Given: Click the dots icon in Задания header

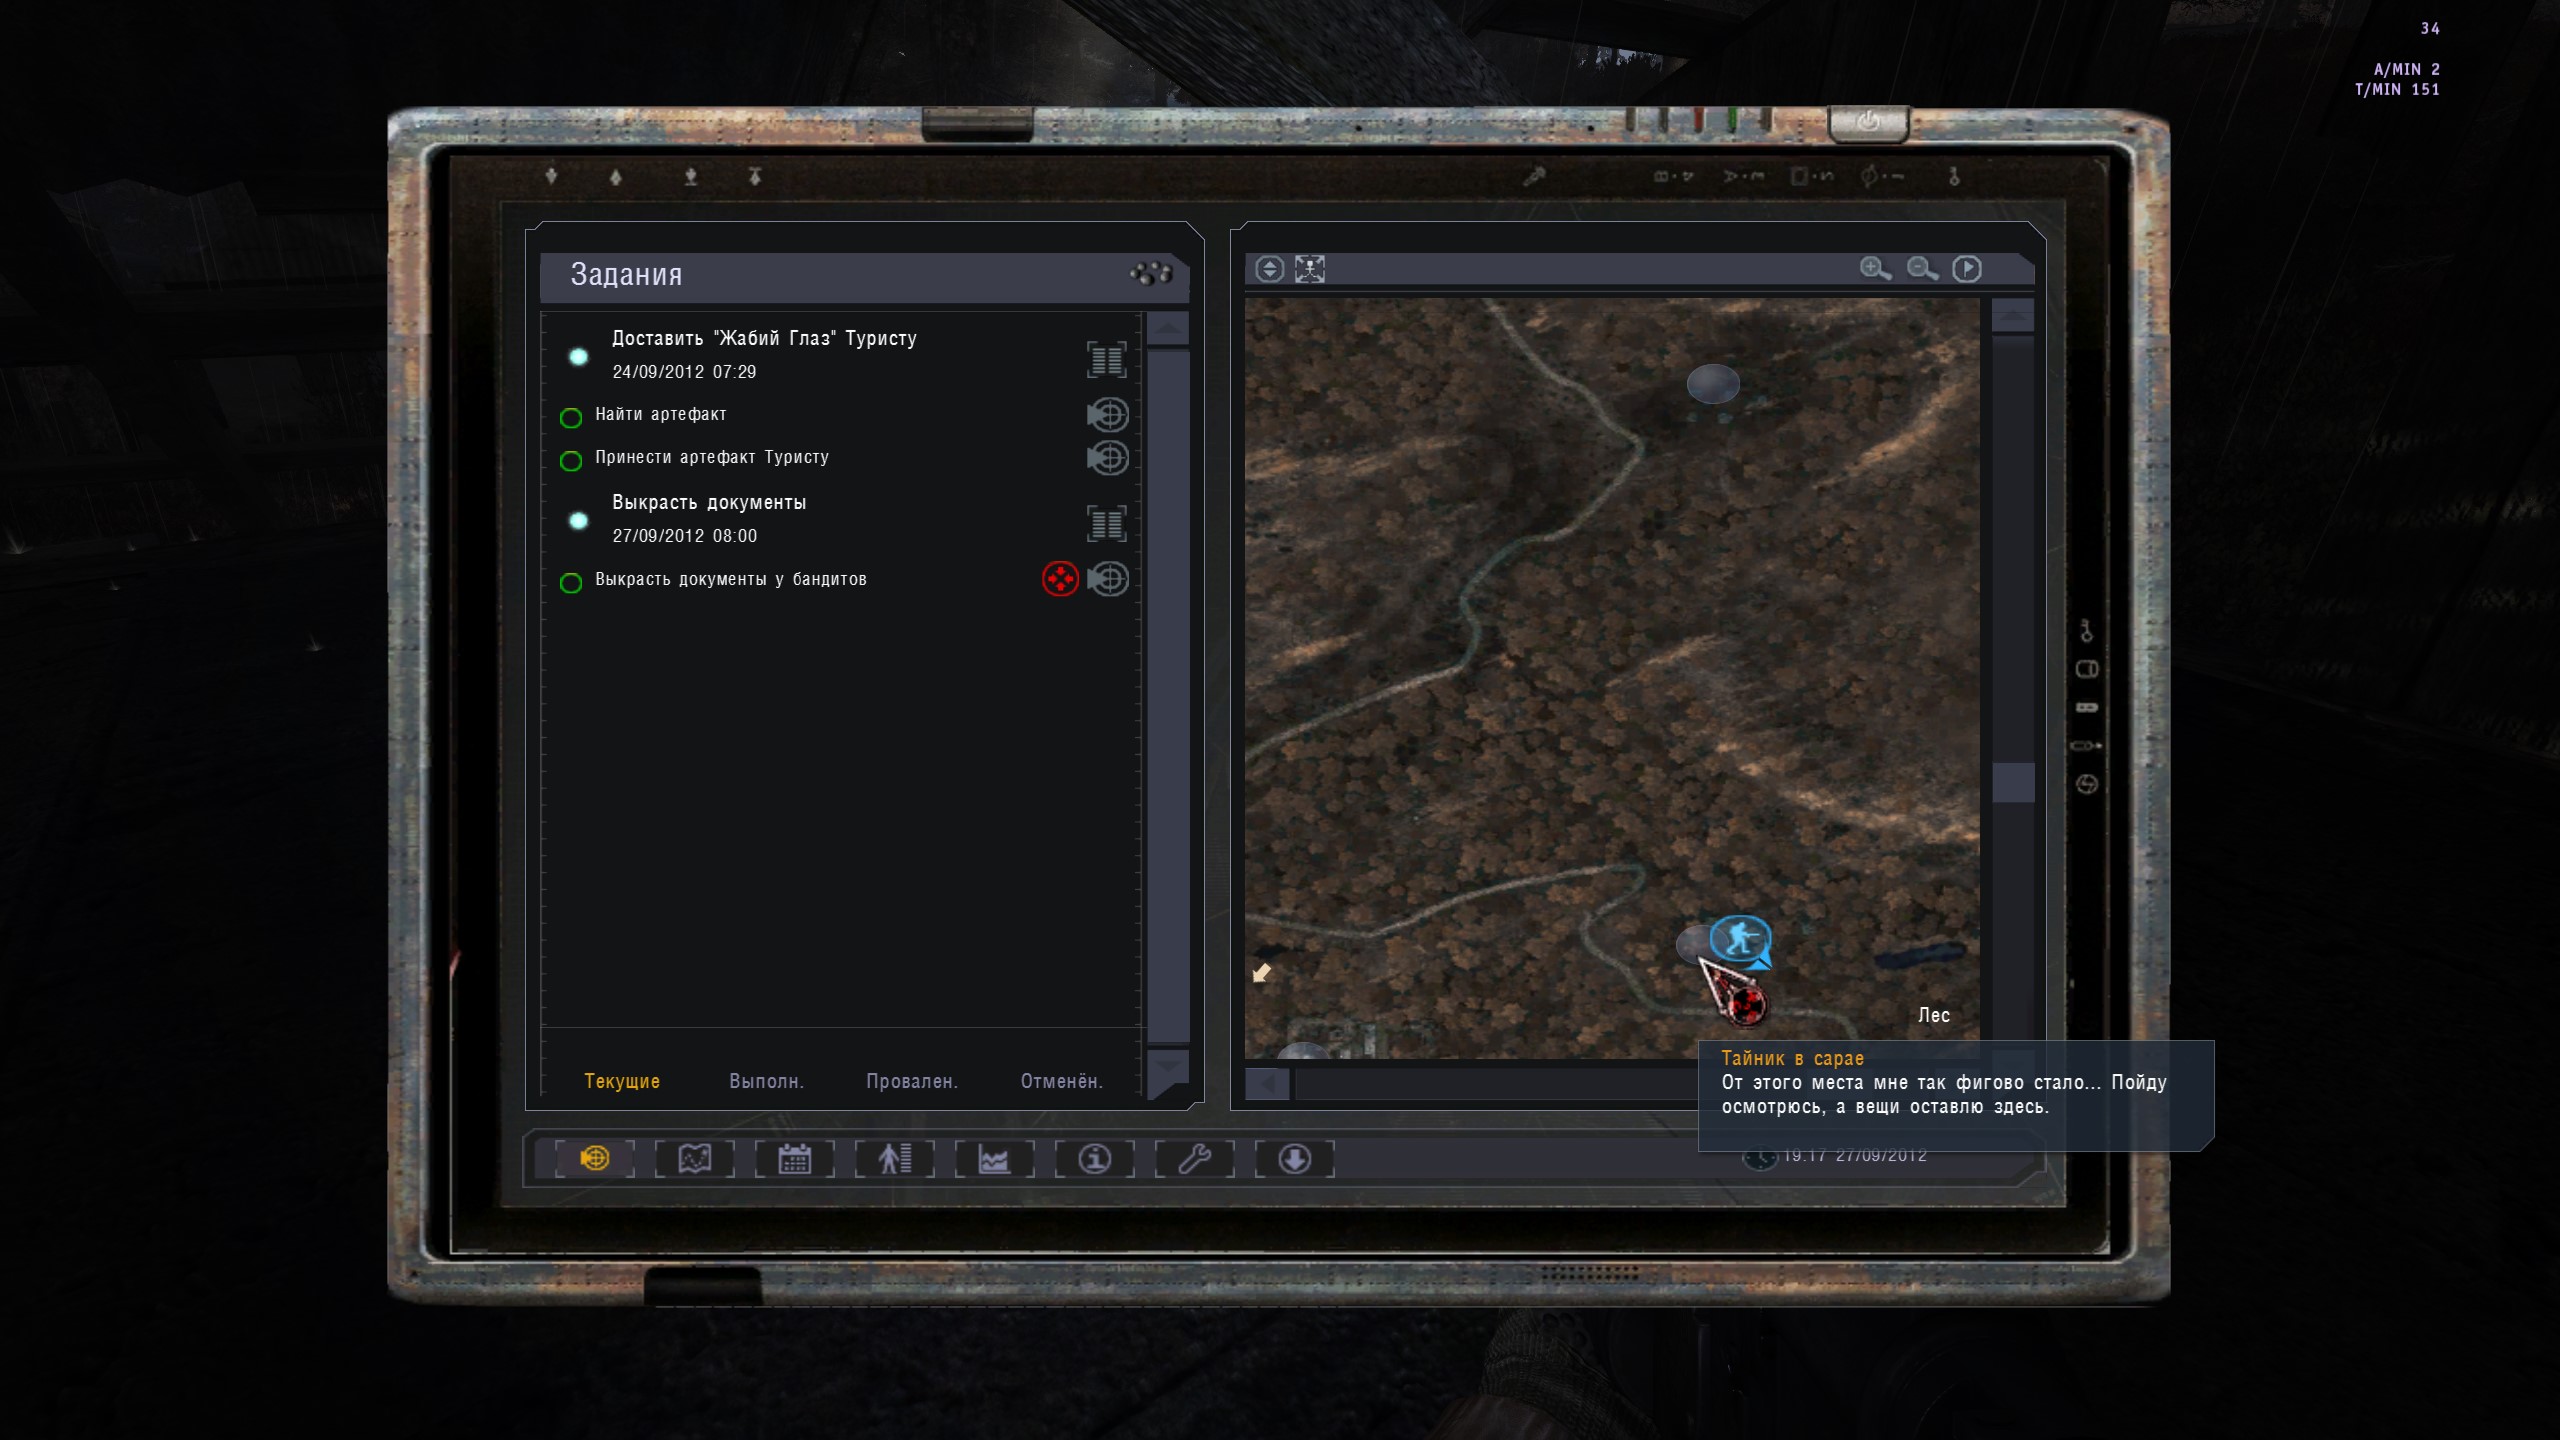Looking at the screenshot, I should pos(1151,273).
